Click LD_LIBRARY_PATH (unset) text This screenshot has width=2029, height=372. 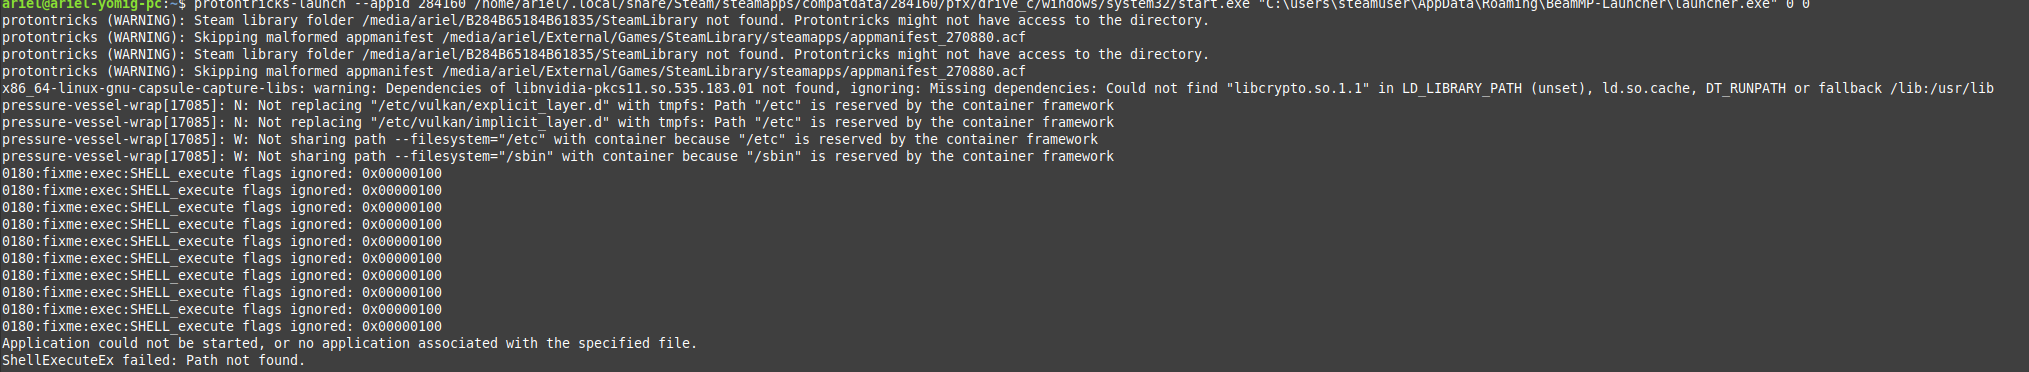(1494, 89)
